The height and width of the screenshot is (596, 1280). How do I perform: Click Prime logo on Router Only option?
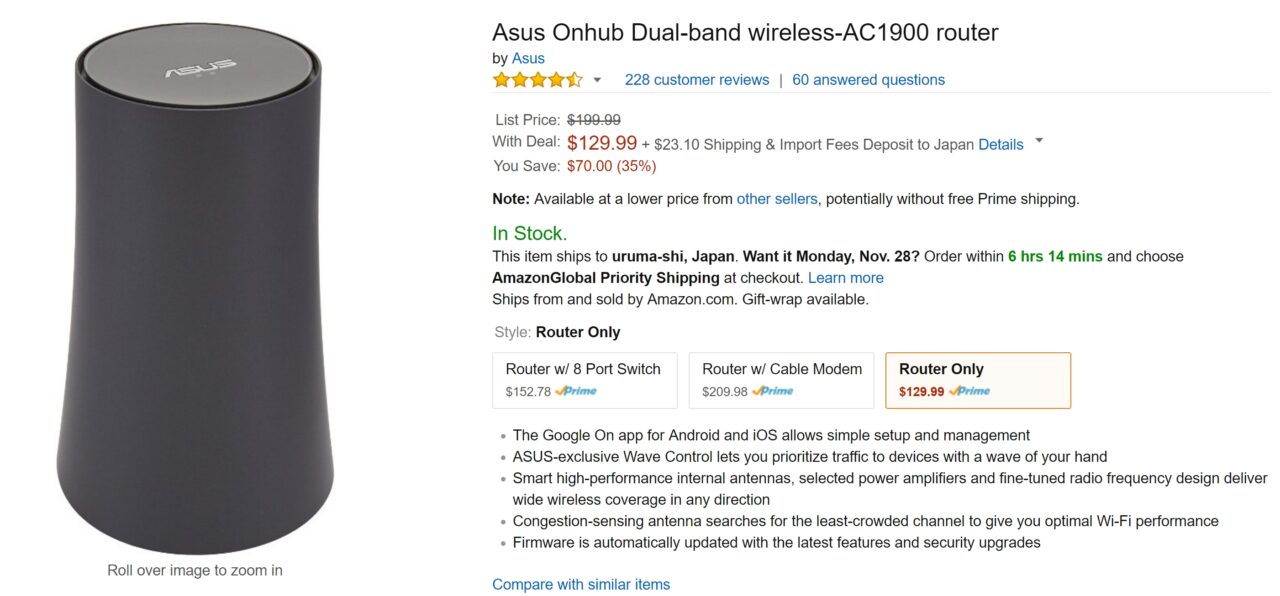coord(969,391)
